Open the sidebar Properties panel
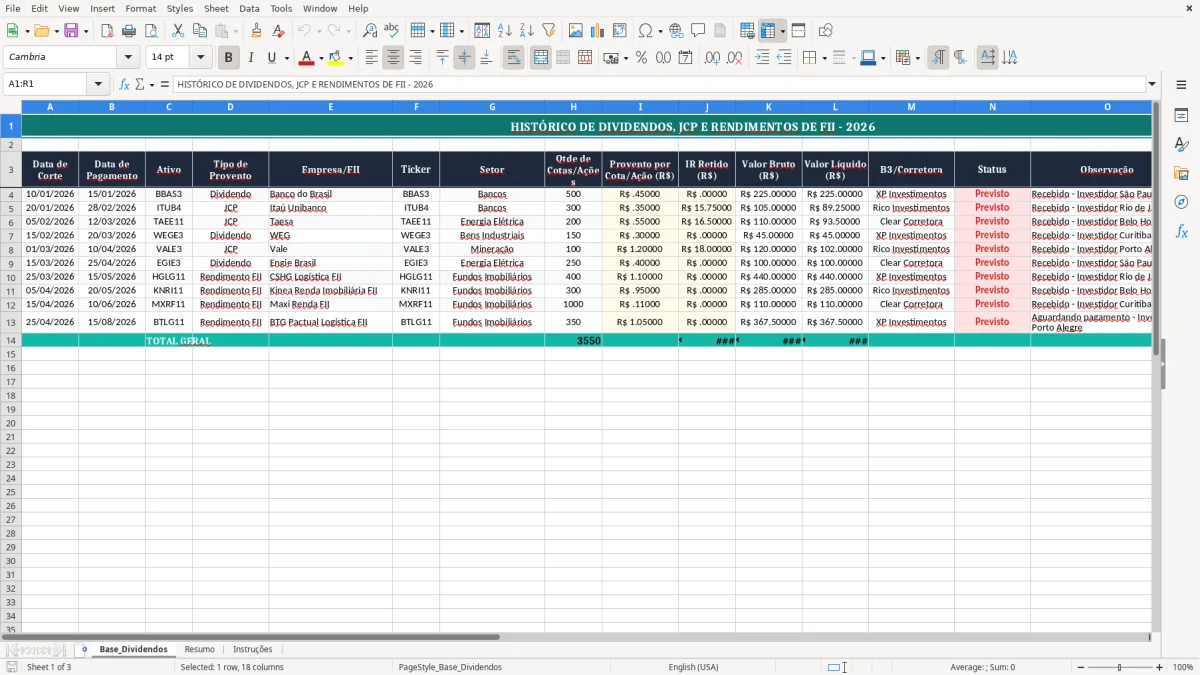The height and width of the screenshot is (675, 1200). pos(1181,116)
